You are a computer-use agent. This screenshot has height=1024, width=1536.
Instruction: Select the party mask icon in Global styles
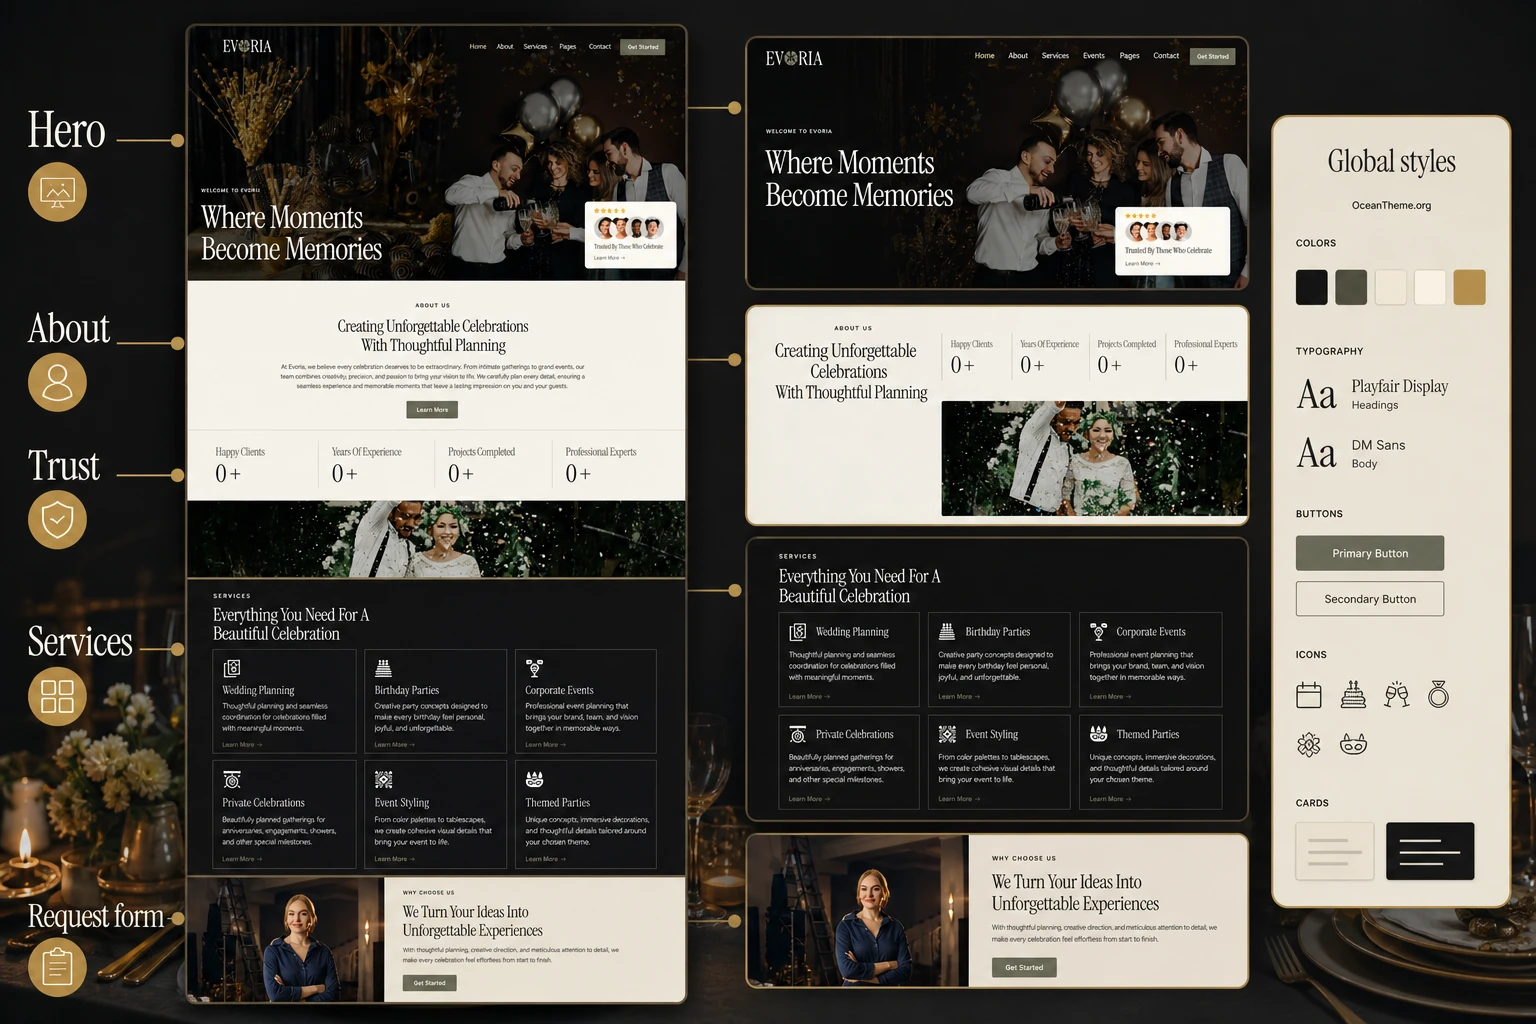1353,744
